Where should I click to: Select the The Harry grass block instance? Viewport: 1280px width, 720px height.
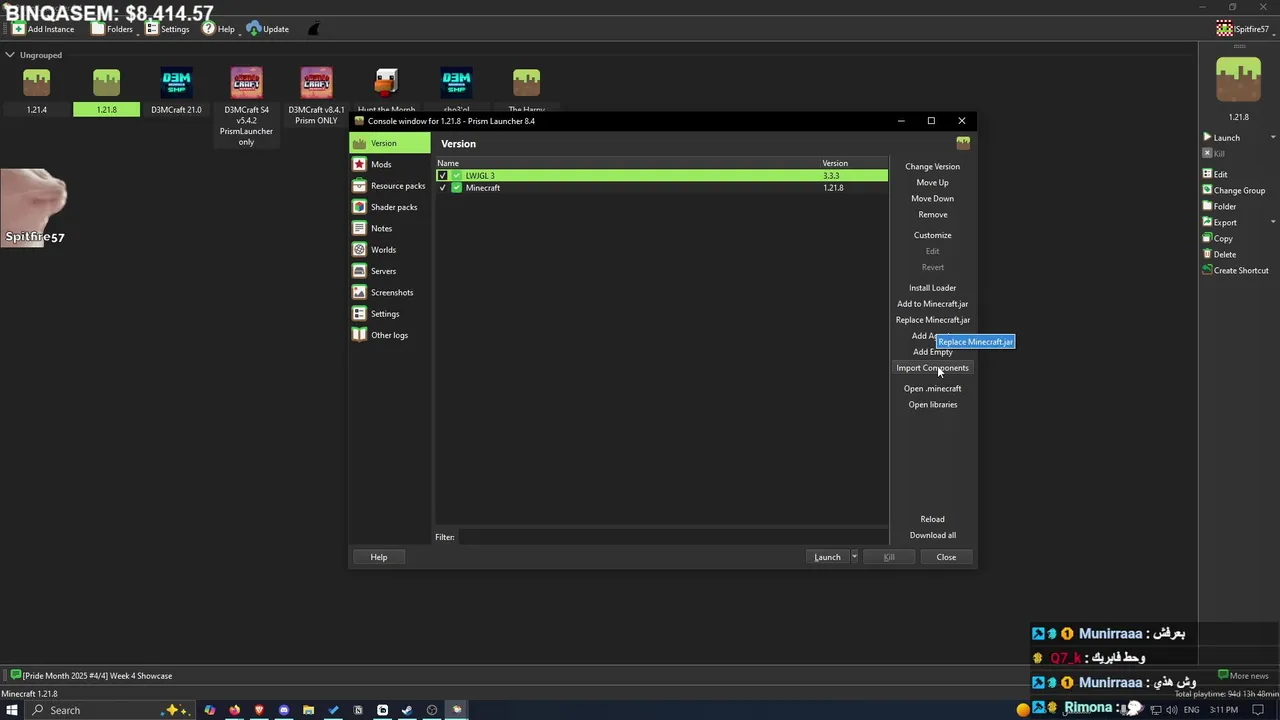[x=526, y=84]
